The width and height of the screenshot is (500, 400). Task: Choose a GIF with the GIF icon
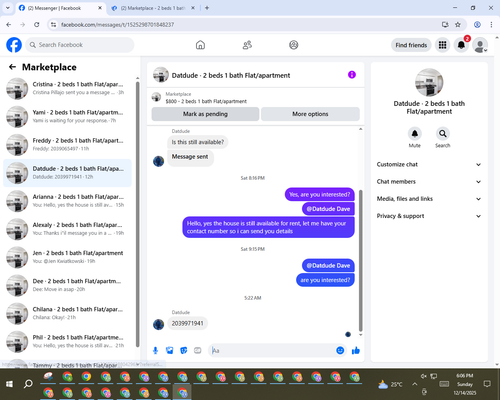tap(198, 350)
